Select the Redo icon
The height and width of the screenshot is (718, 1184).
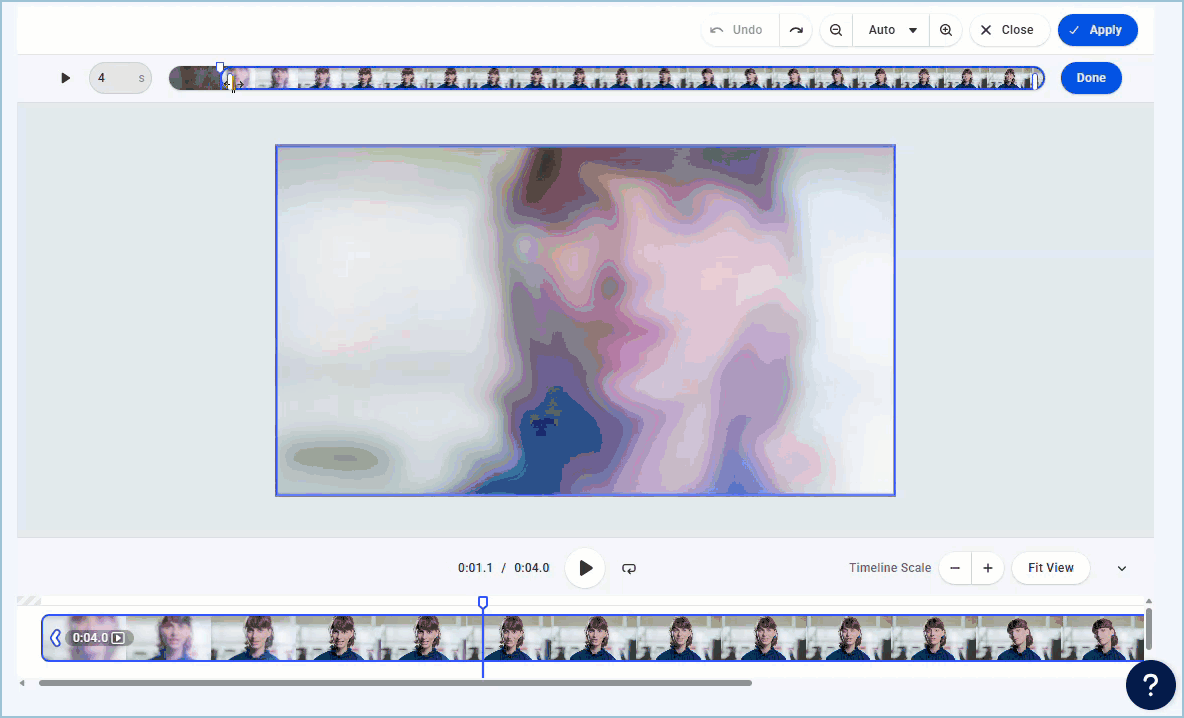pos(795,30)
